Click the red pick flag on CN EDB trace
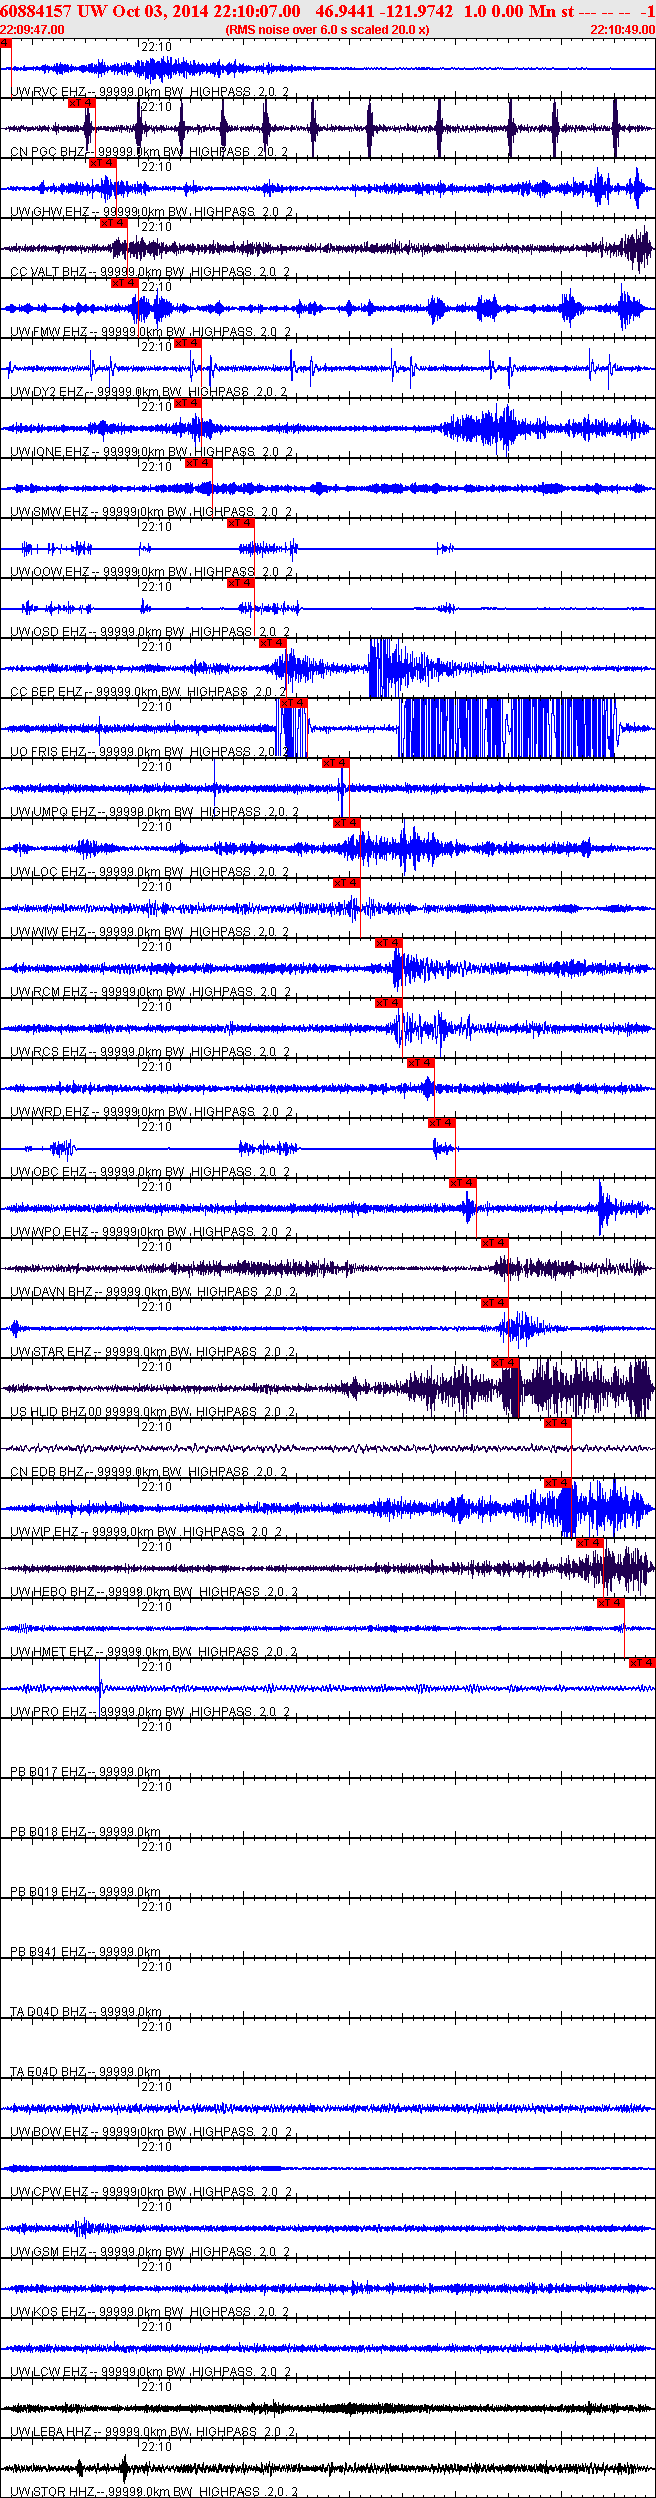 [x=557, y=1423]
